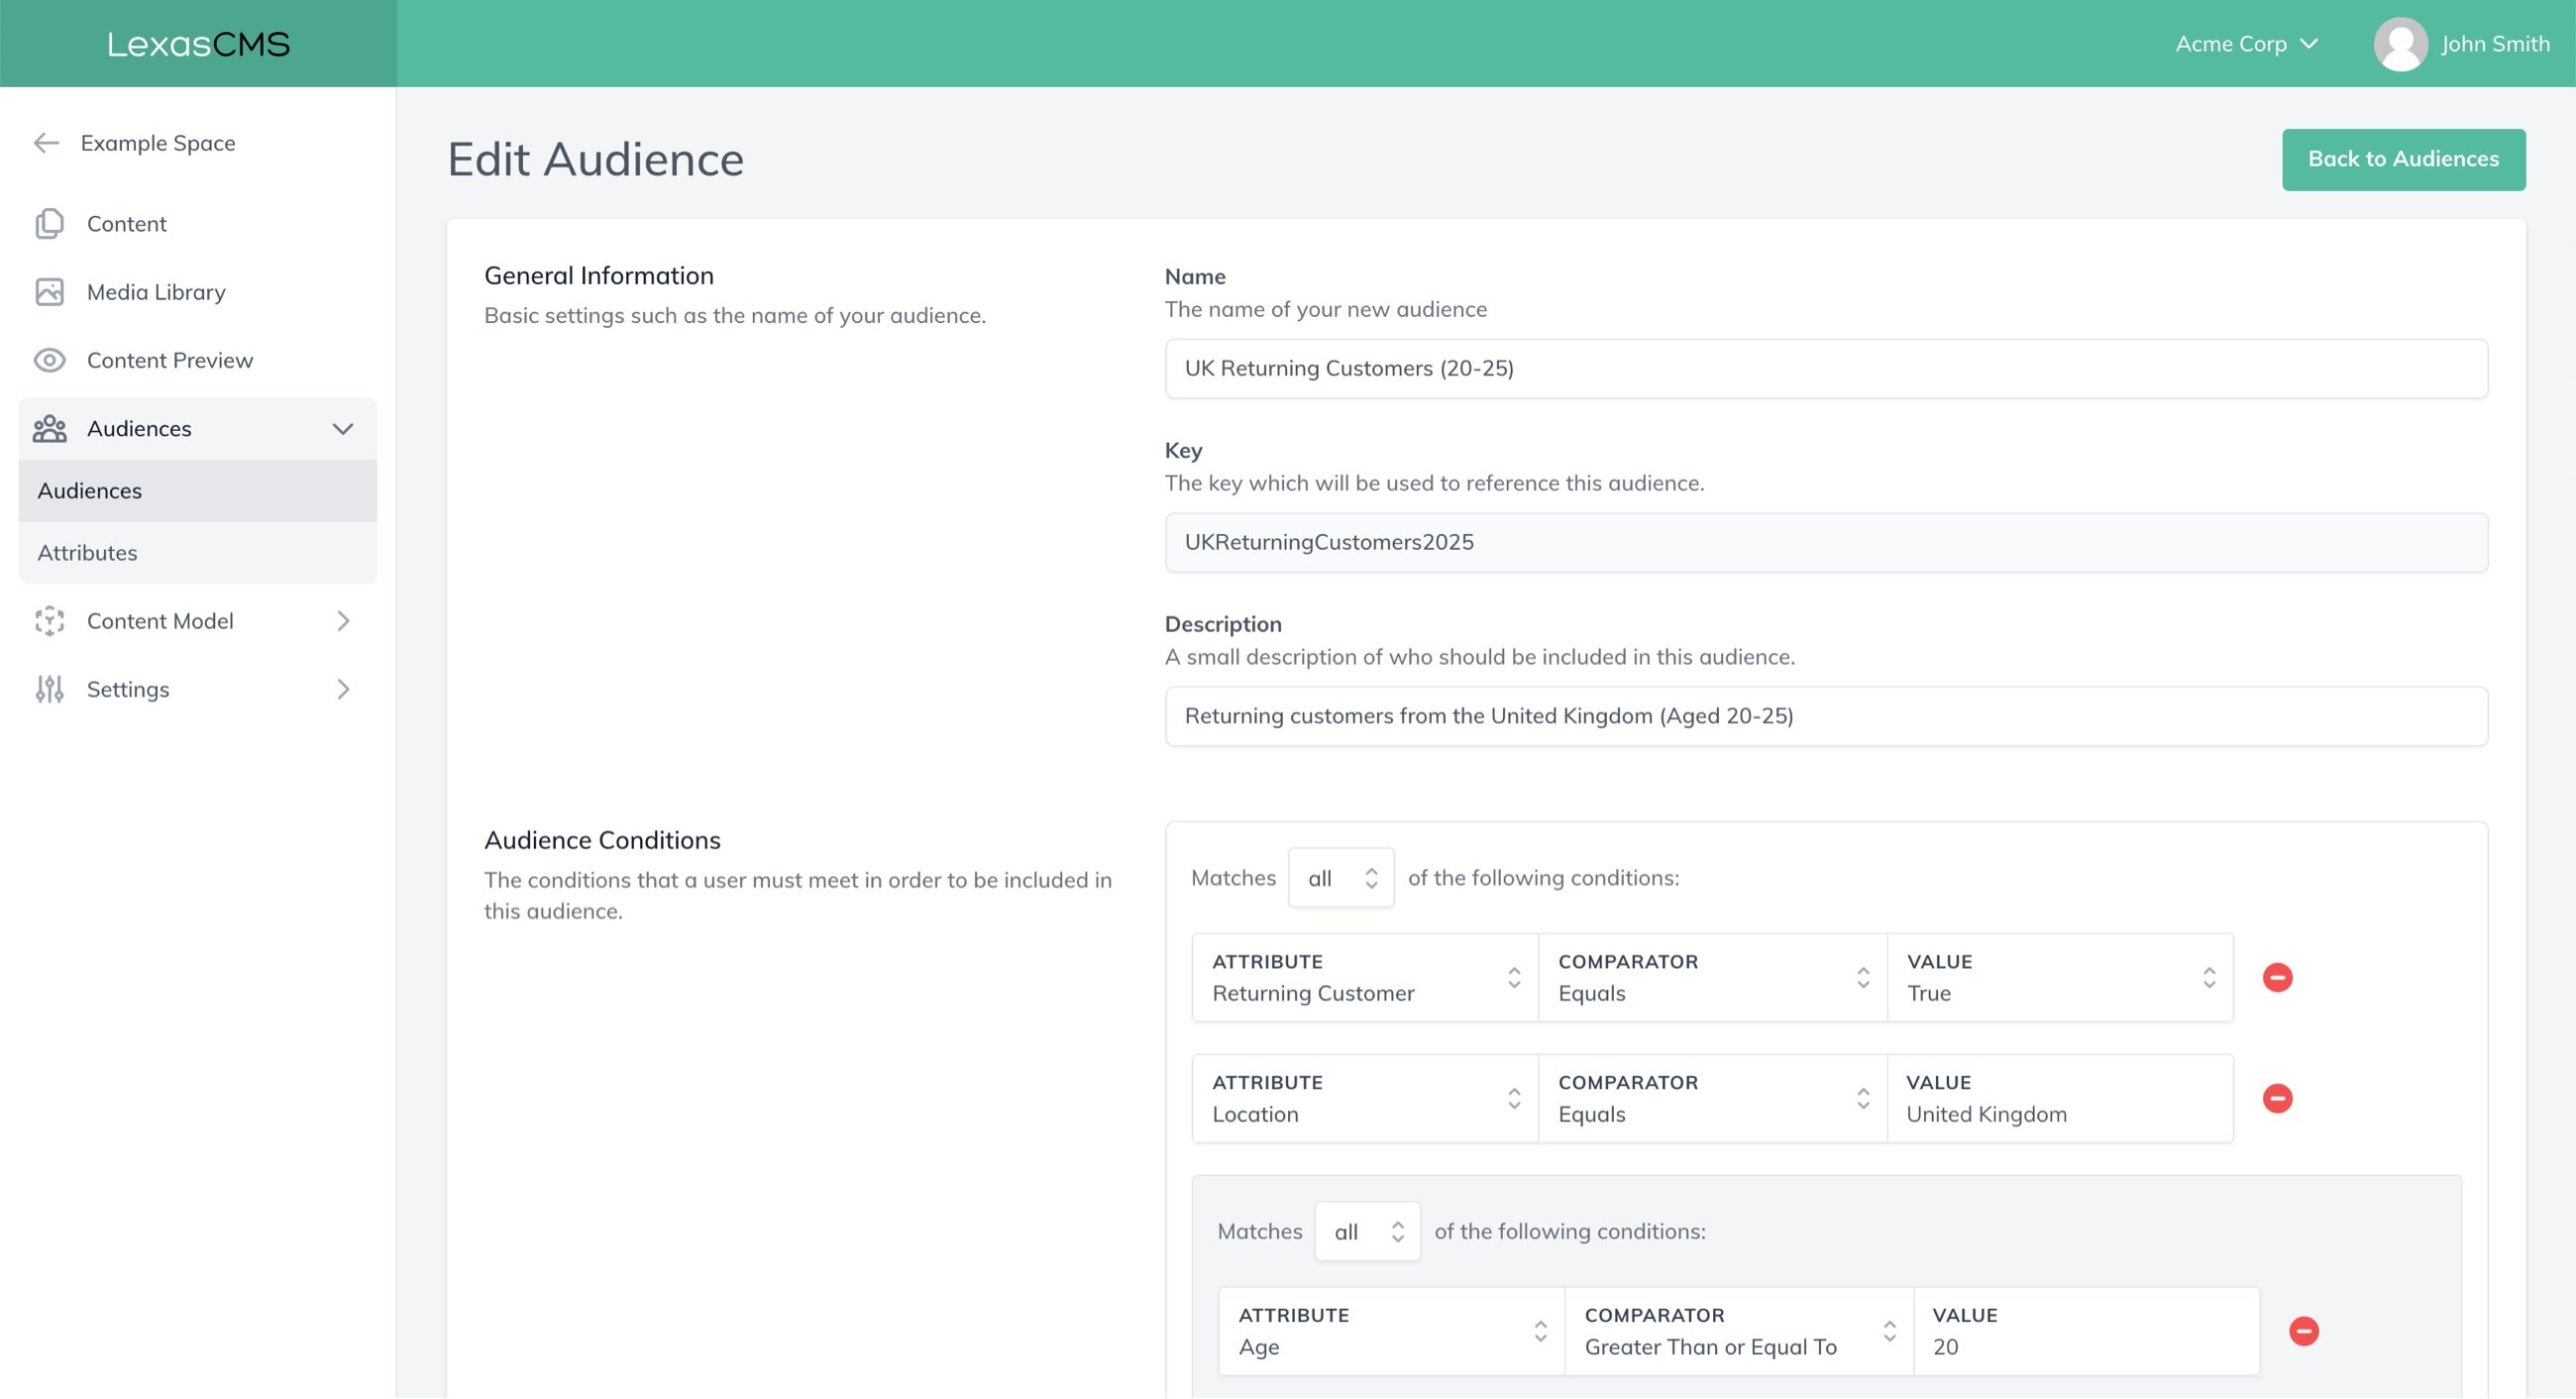Select the Audiences submenu item
2576x1399 pixels.
[x=90, y=491]
